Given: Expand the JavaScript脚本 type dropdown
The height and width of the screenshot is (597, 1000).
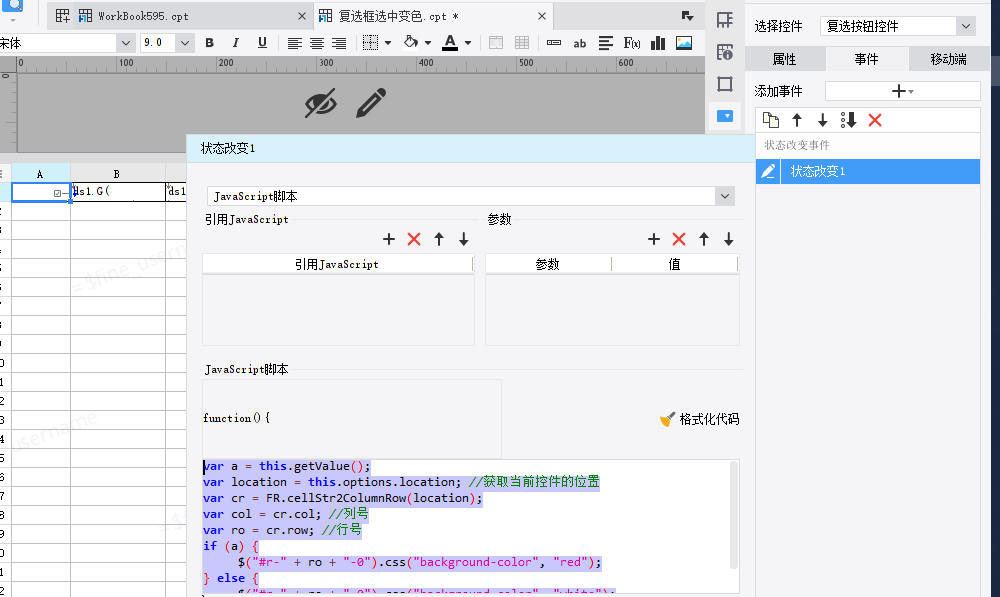Looking at the screenshot, I should coord(724,196).
